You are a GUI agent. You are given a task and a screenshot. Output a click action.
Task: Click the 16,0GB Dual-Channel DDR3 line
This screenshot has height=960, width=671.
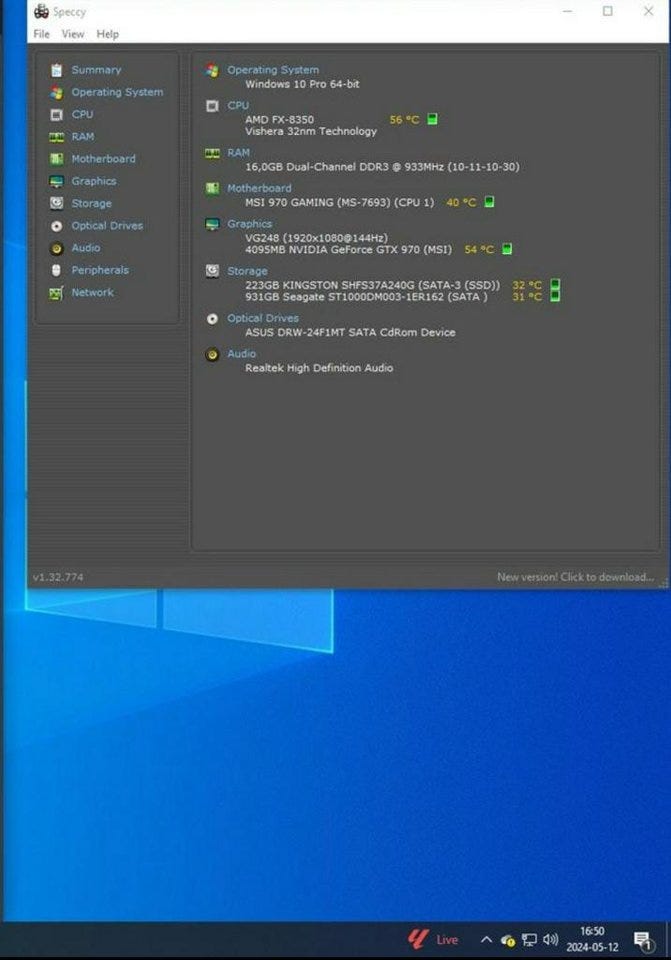pos(382,167)
